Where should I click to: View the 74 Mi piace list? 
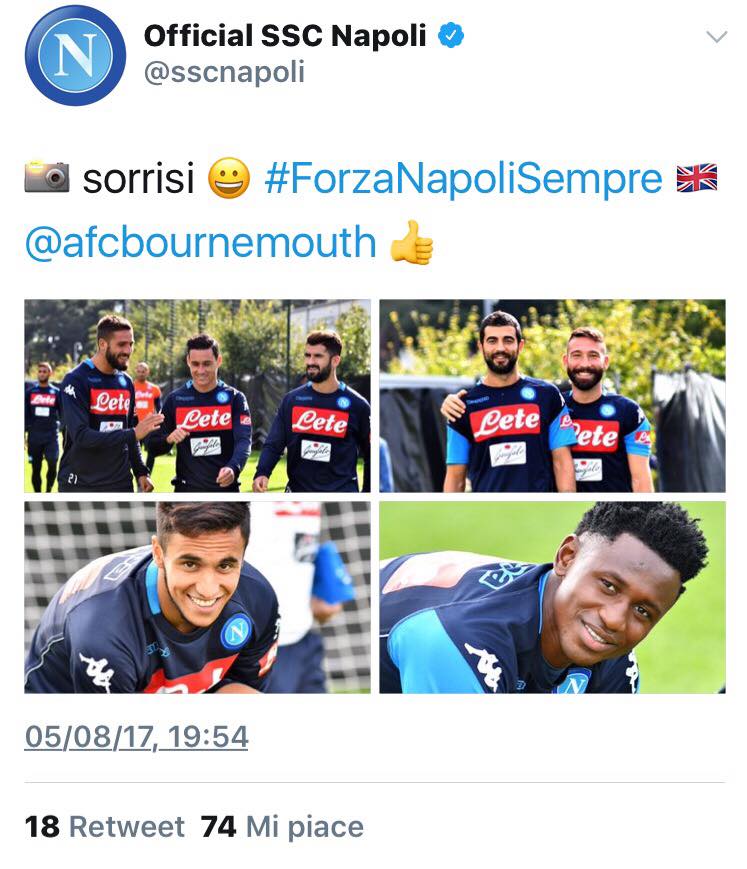(282, 827)
